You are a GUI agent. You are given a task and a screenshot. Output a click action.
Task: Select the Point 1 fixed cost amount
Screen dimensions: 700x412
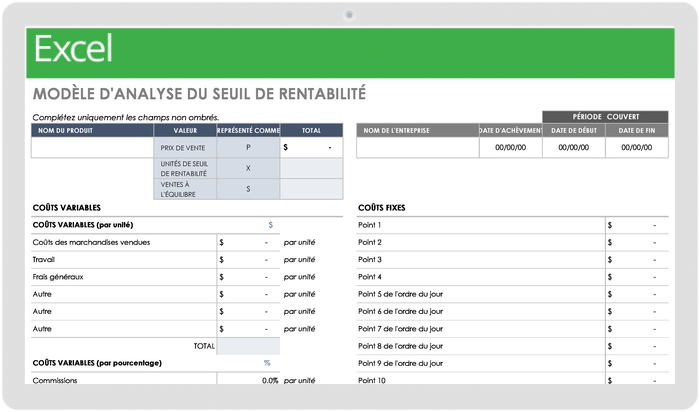click(x=636, y=225)
